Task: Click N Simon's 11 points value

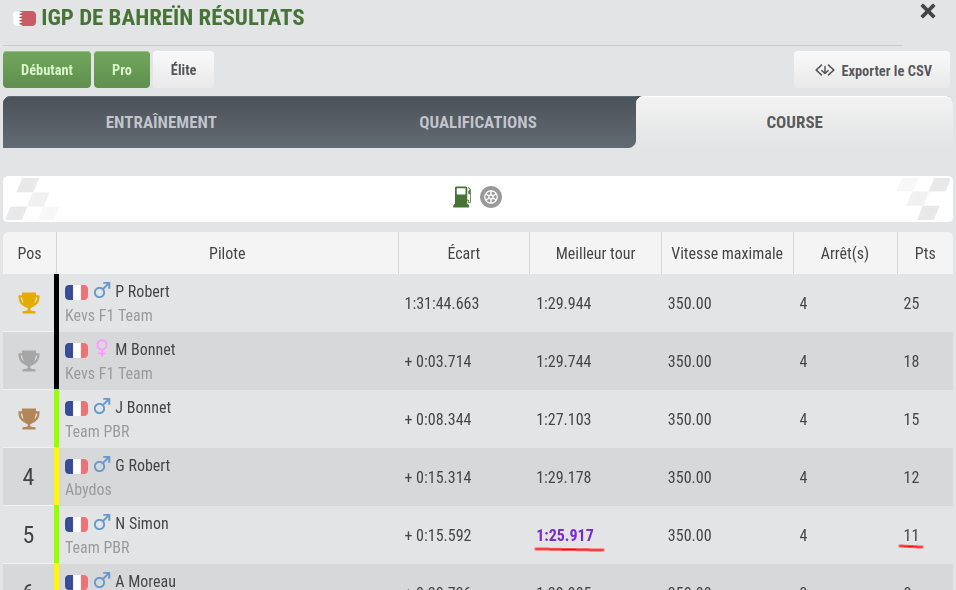Action: pyautogui.click(x=911, y=535)
